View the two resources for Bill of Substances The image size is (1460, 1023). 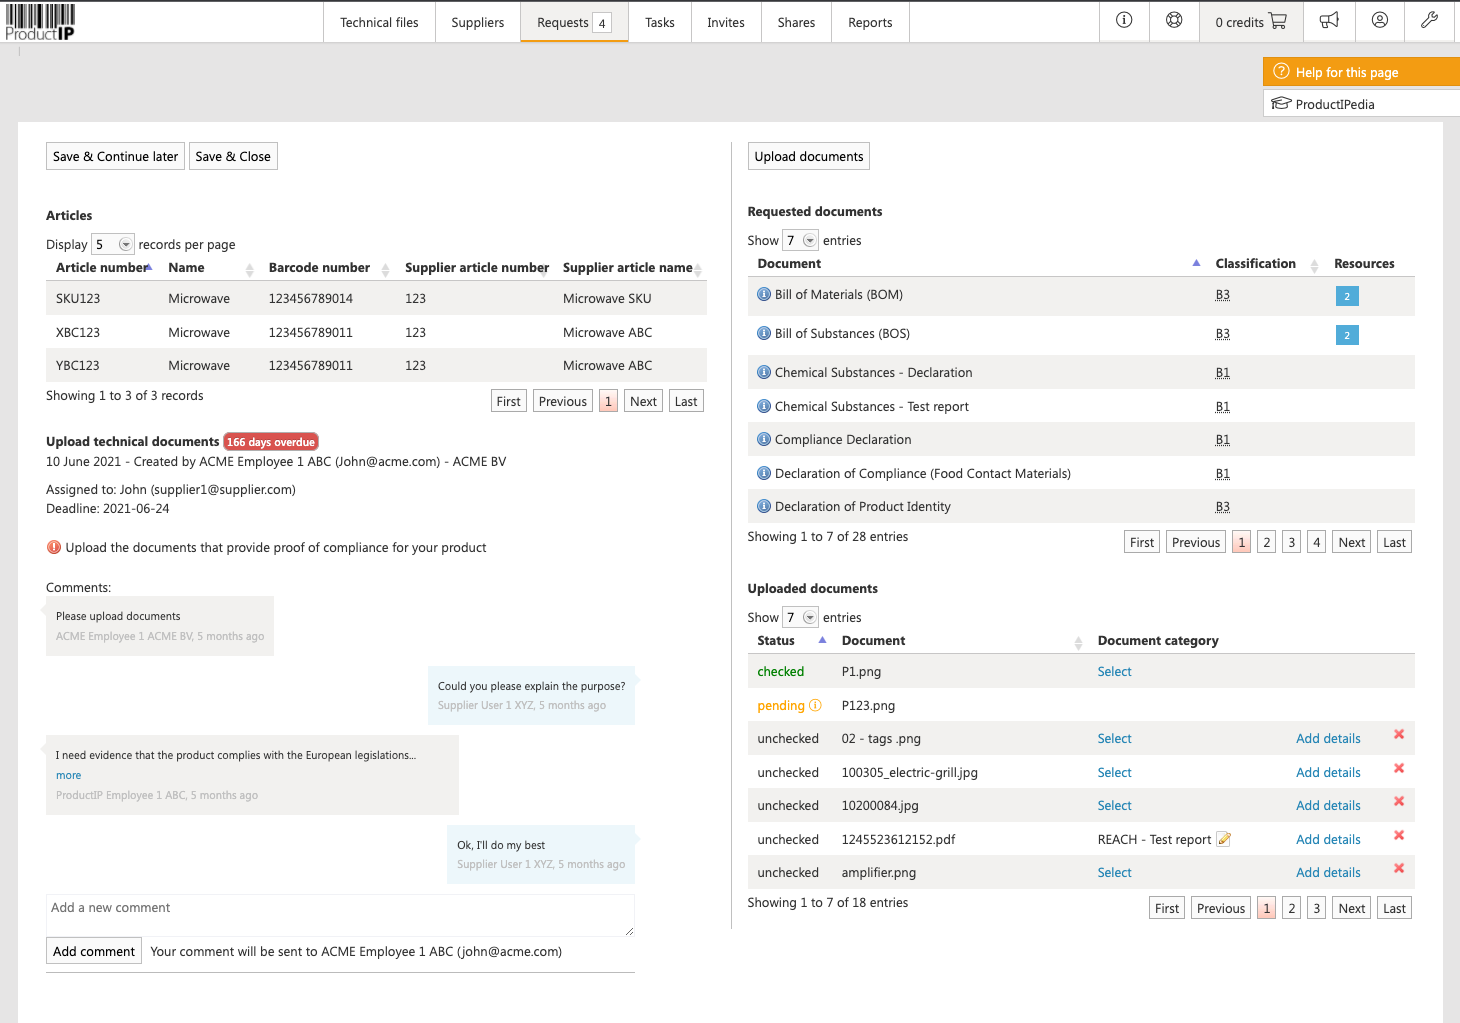coord(1347,335)
